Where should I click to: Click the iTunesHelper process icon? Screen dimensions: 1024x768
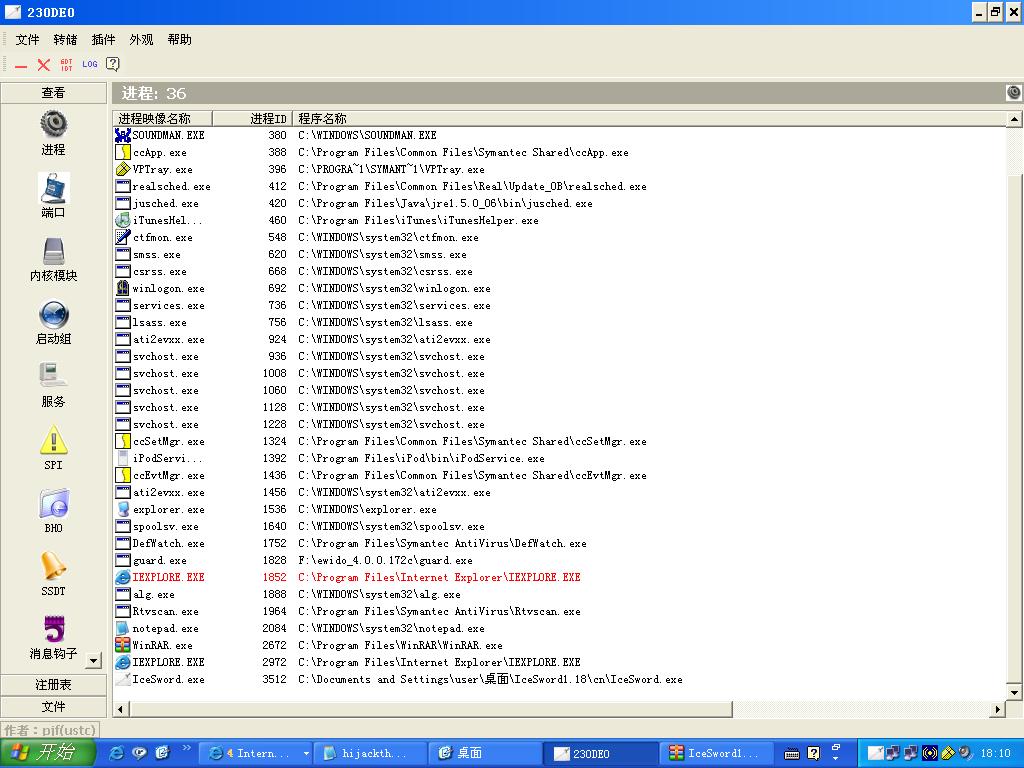(x=122, y=220)
